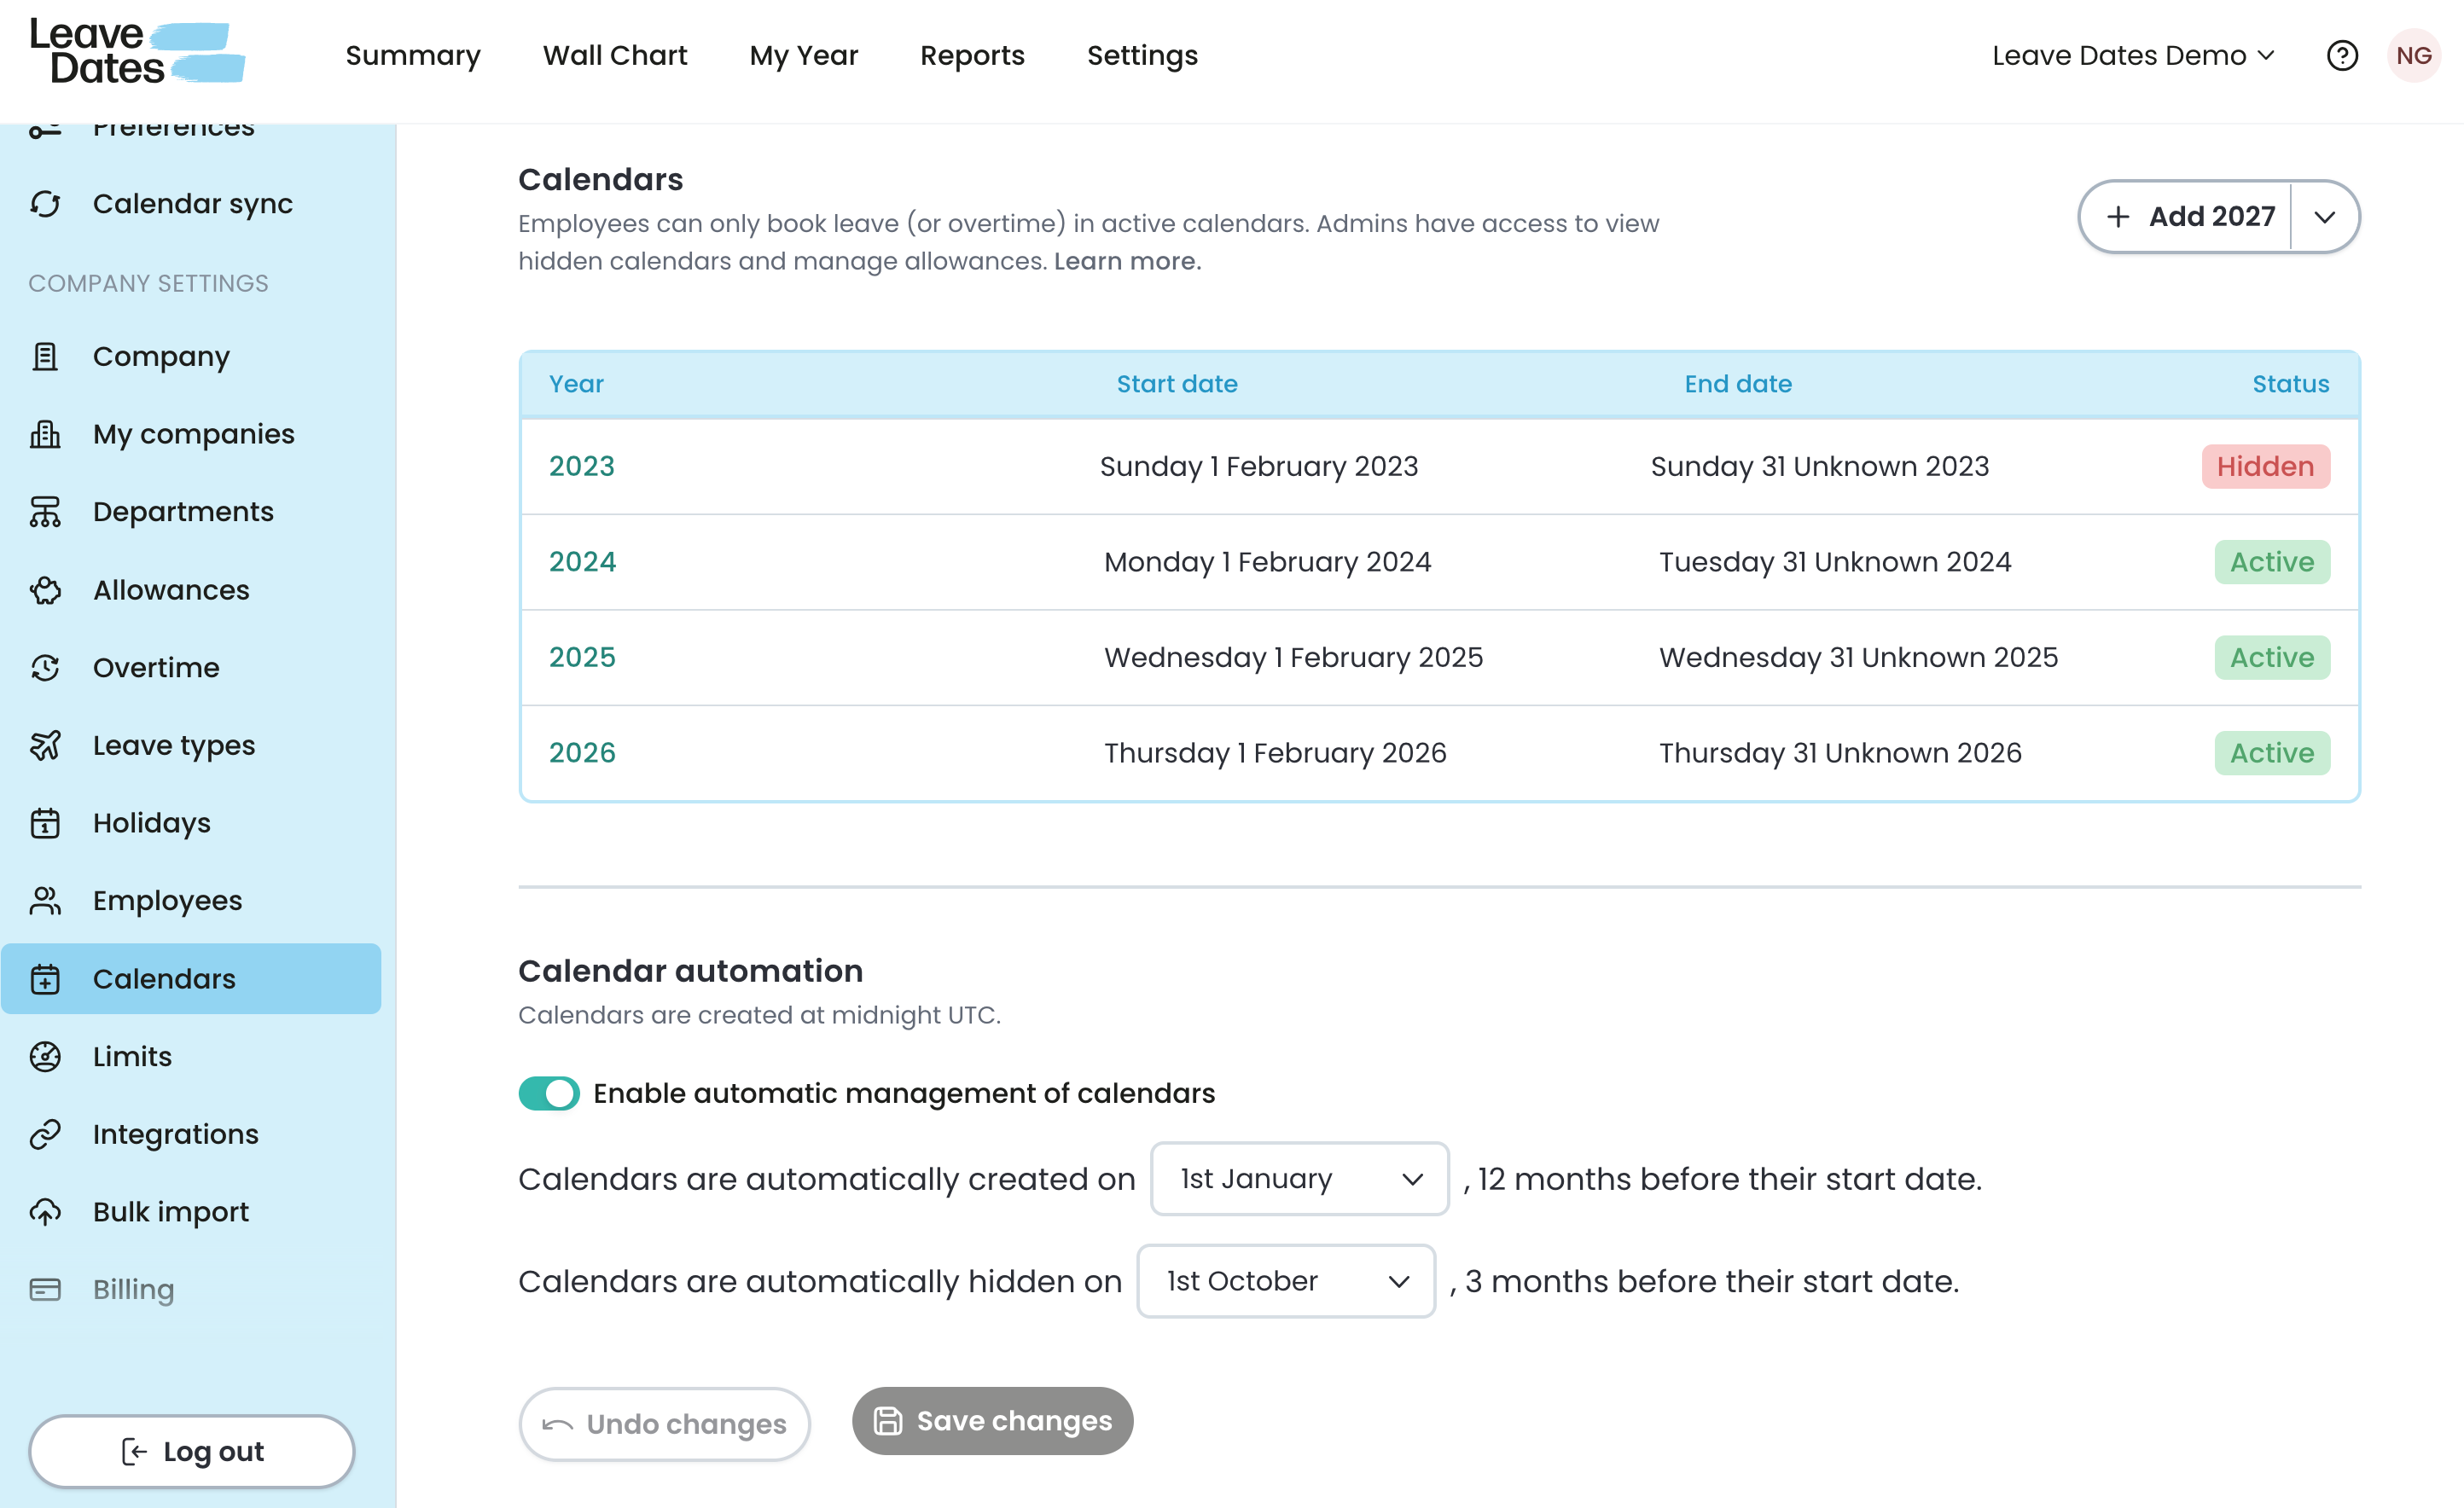Click the Allowances piggy bank icon
Viewport: 2464px width, 1508px height.
click(45, 590)
